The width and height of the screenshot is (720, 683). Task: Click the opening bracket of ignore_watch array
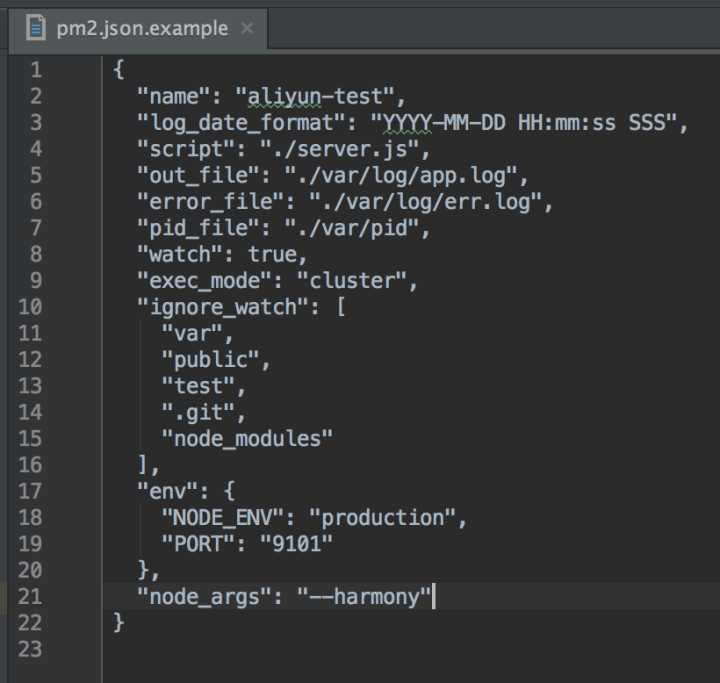click(340, 307)
